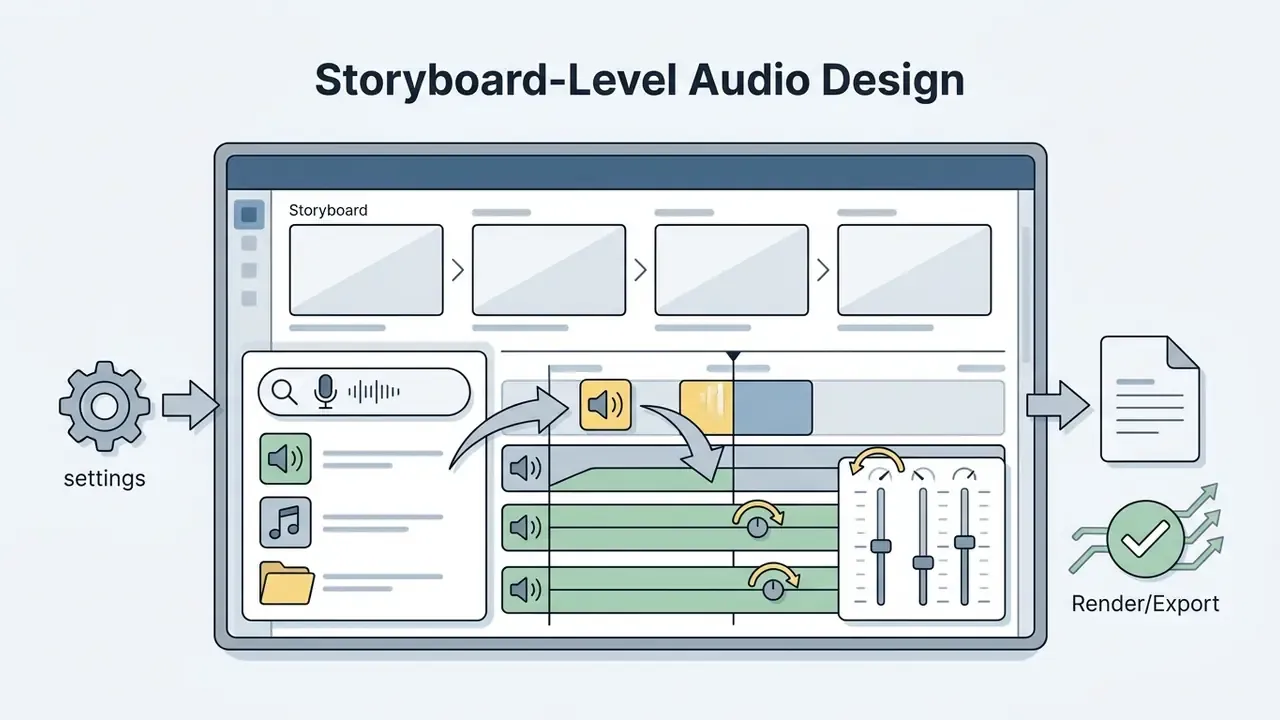1280x720 pixels.
Task: Click the chevron after the third storyboard frame
Action: (823, 270)
